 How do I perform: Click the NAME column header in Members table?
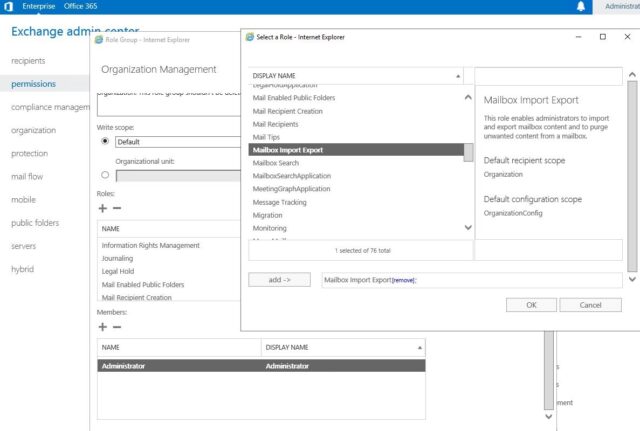pyautogui.click(x=179, y=347)
